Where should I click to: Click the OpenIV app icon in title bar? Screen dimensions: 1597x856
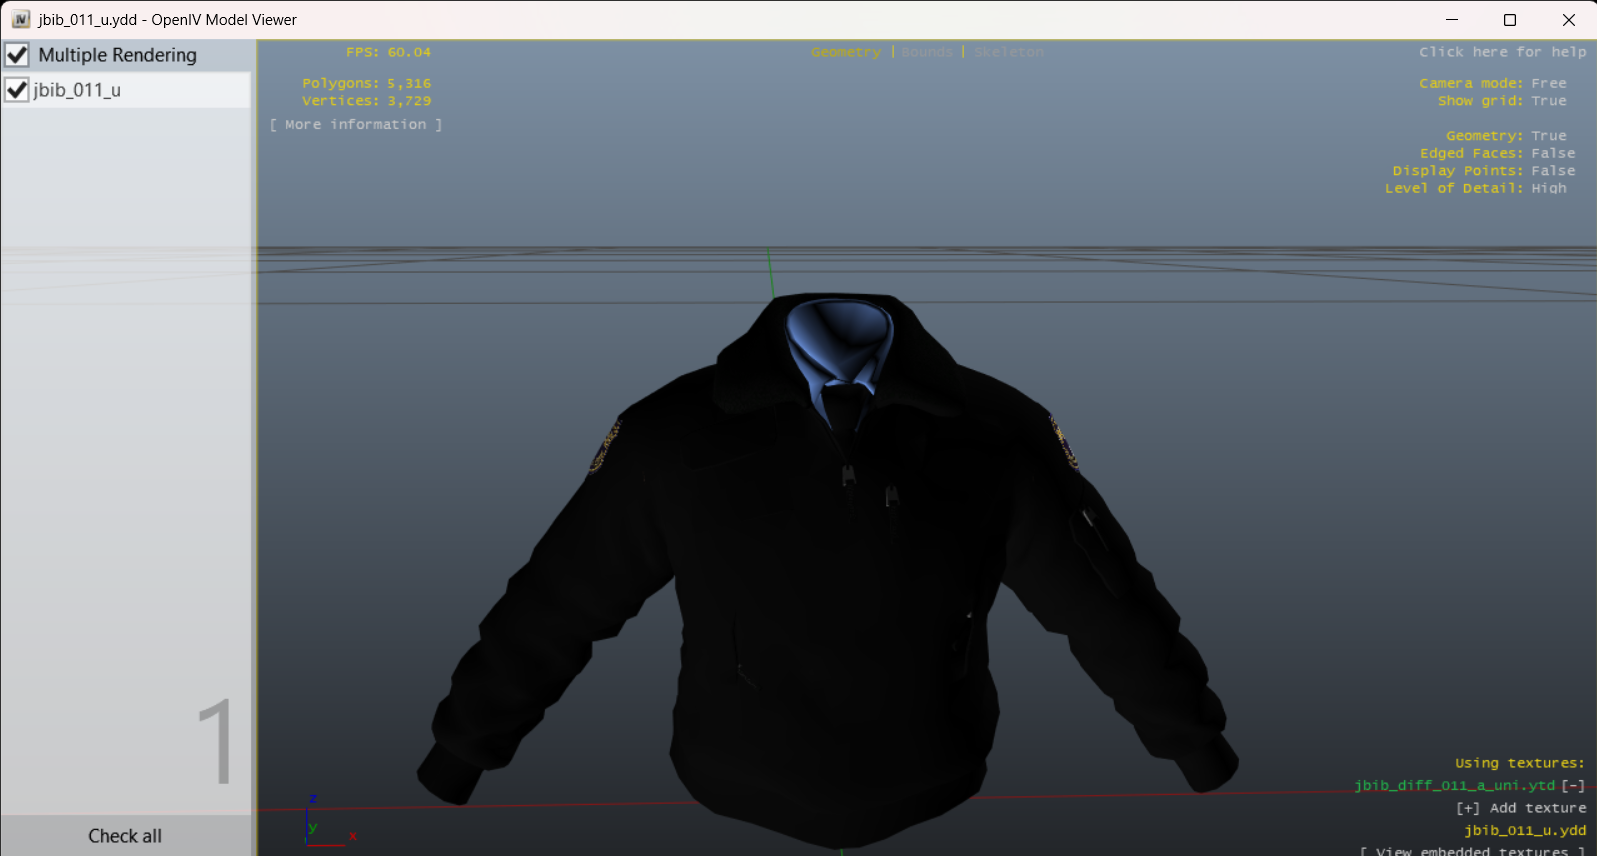[20, 20]
